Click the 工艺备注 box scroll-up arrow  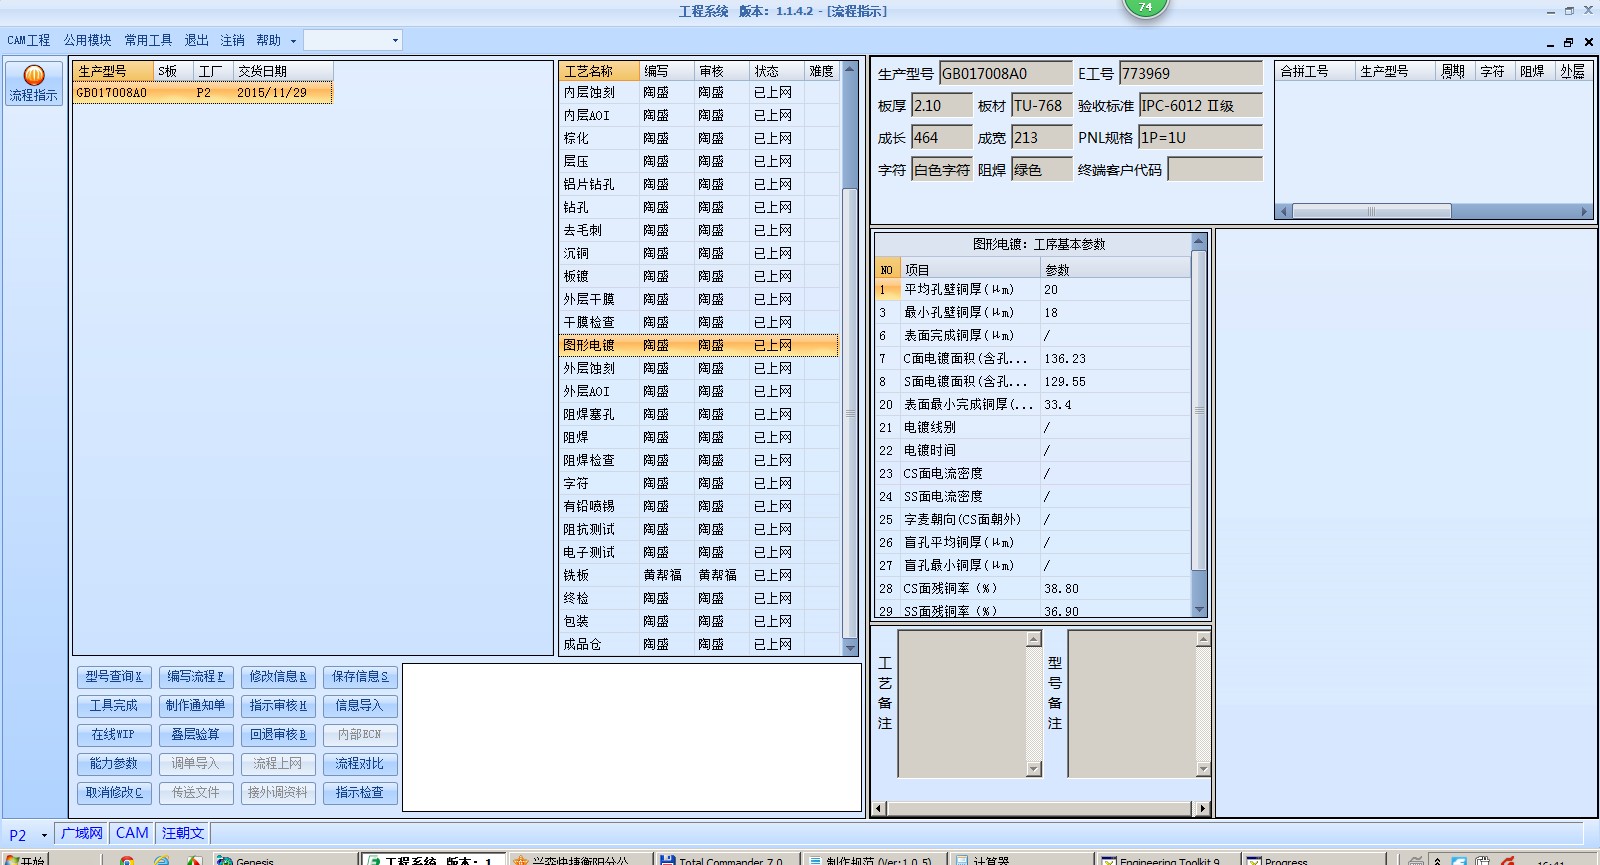pos(1034,638)
